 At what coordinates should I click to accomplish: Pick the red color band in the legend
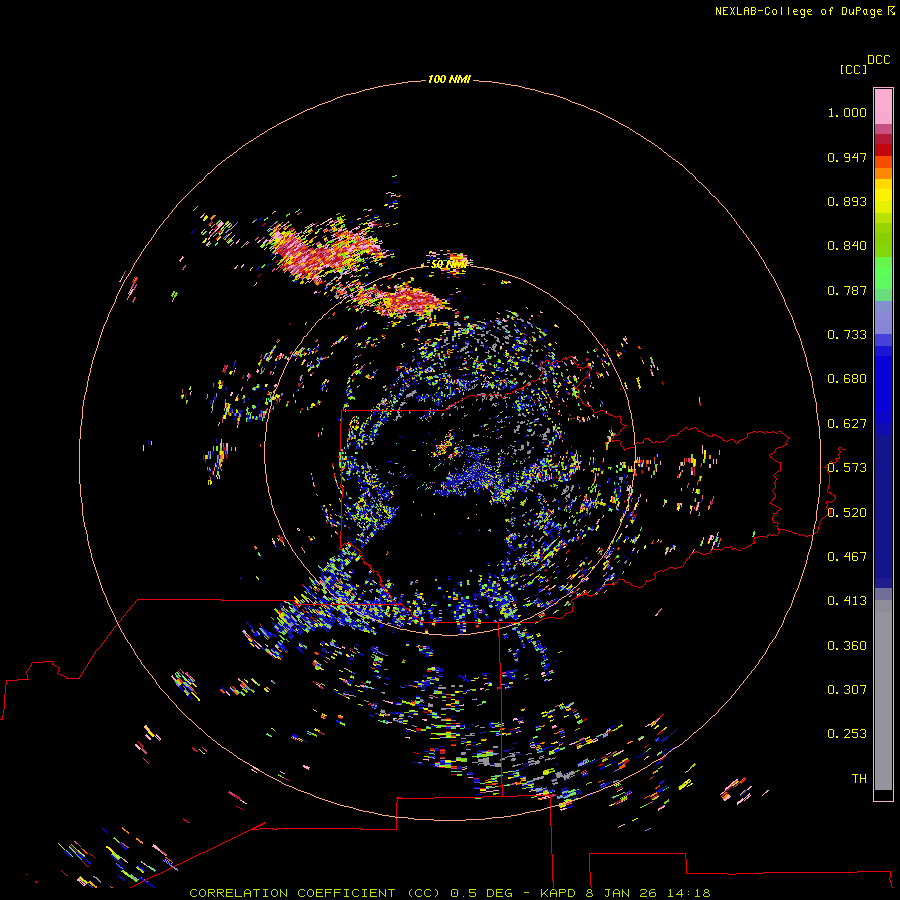pyautogui.click(x=883, y=150)
